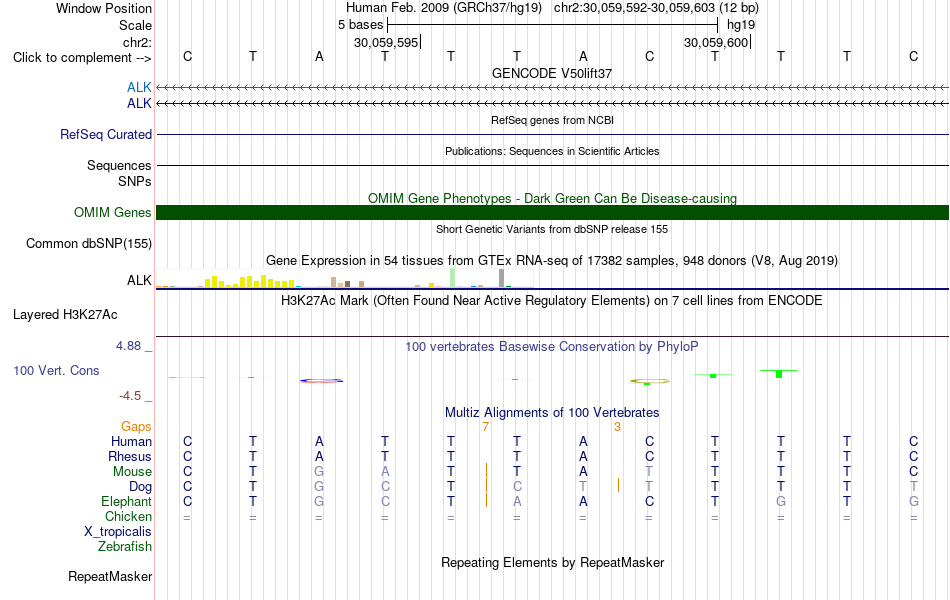Click the Zebrafish species label

click(125, 547)
